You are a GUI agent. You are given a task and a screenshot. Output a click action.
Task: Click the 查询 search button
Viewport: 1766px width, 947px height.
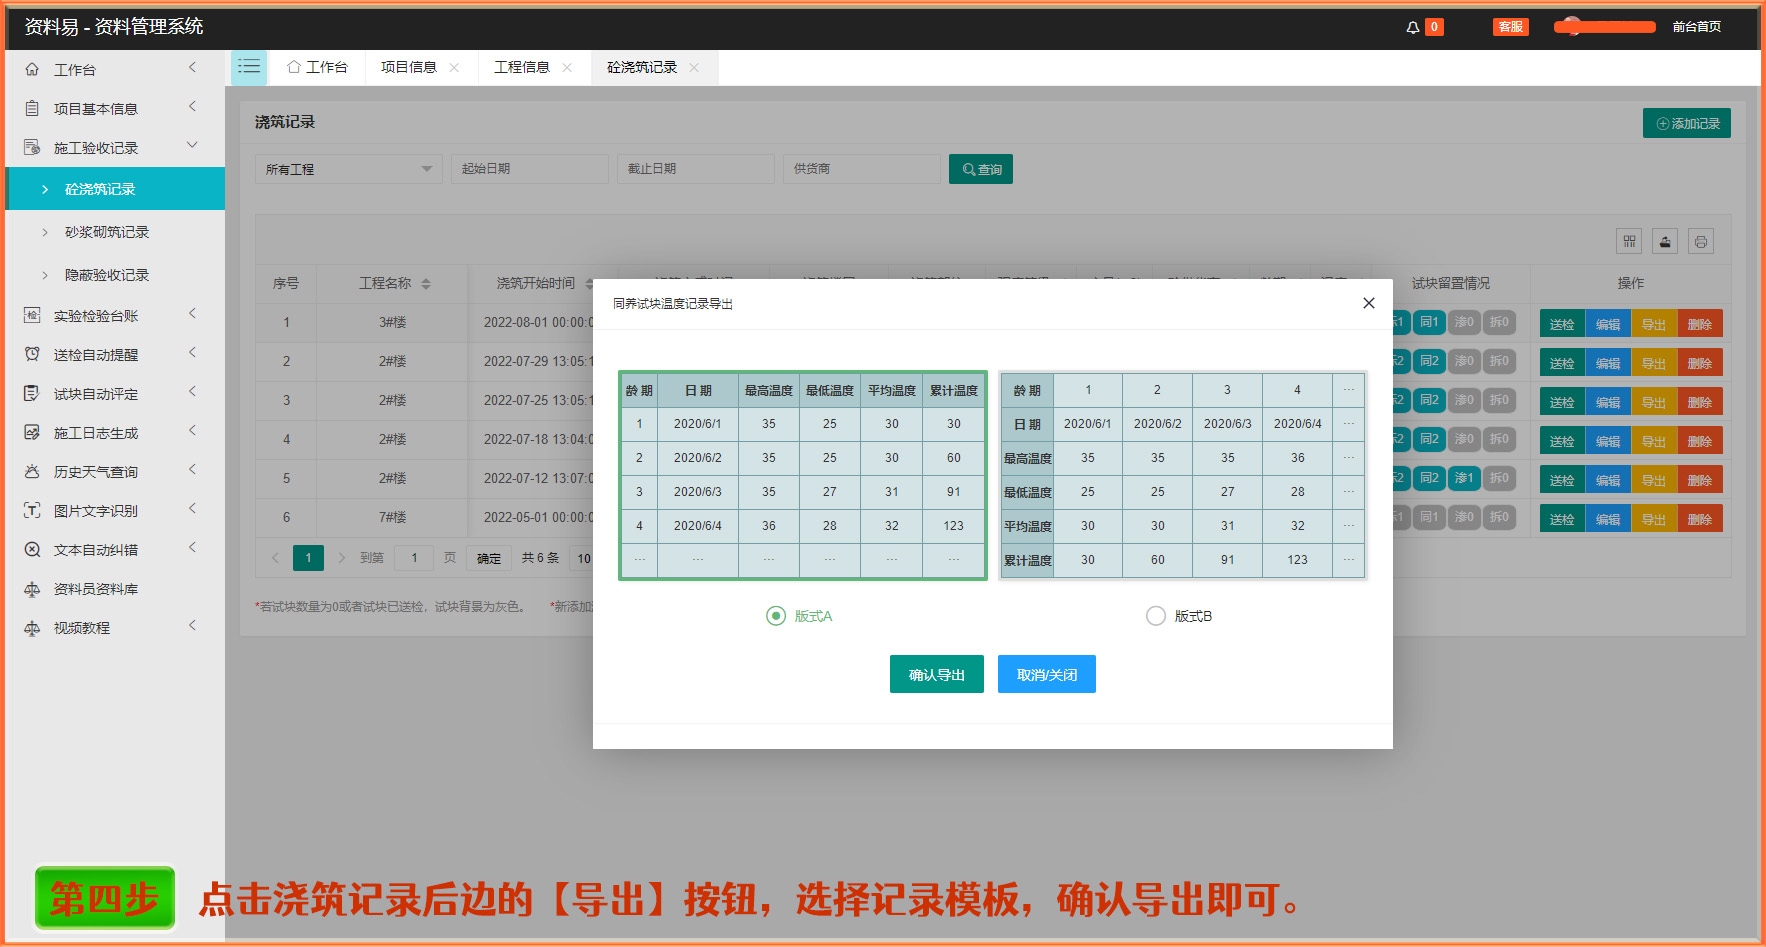981,169
